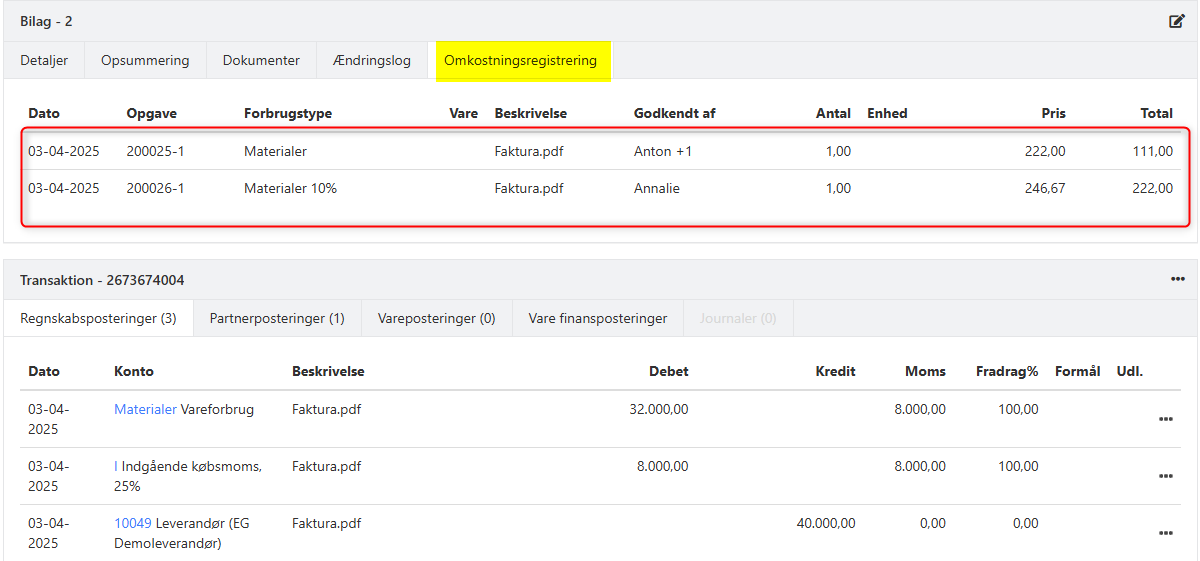Click the I account link for købsmoms

point(116,466)
